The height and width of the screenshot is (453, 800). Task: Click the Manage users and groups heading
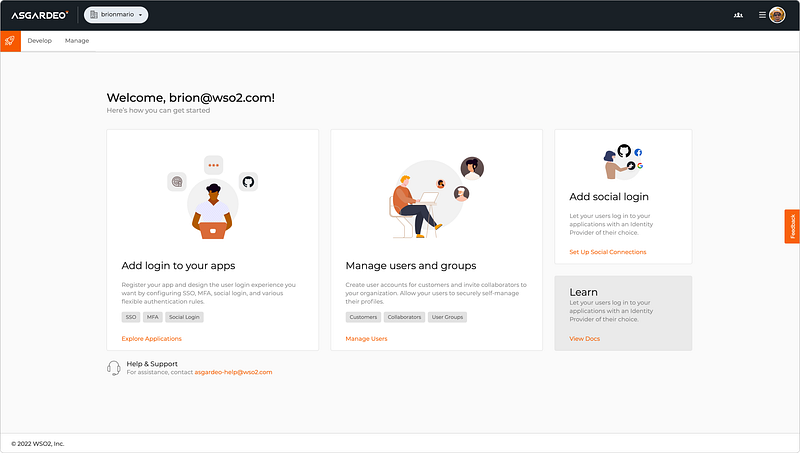coord(411,266)
